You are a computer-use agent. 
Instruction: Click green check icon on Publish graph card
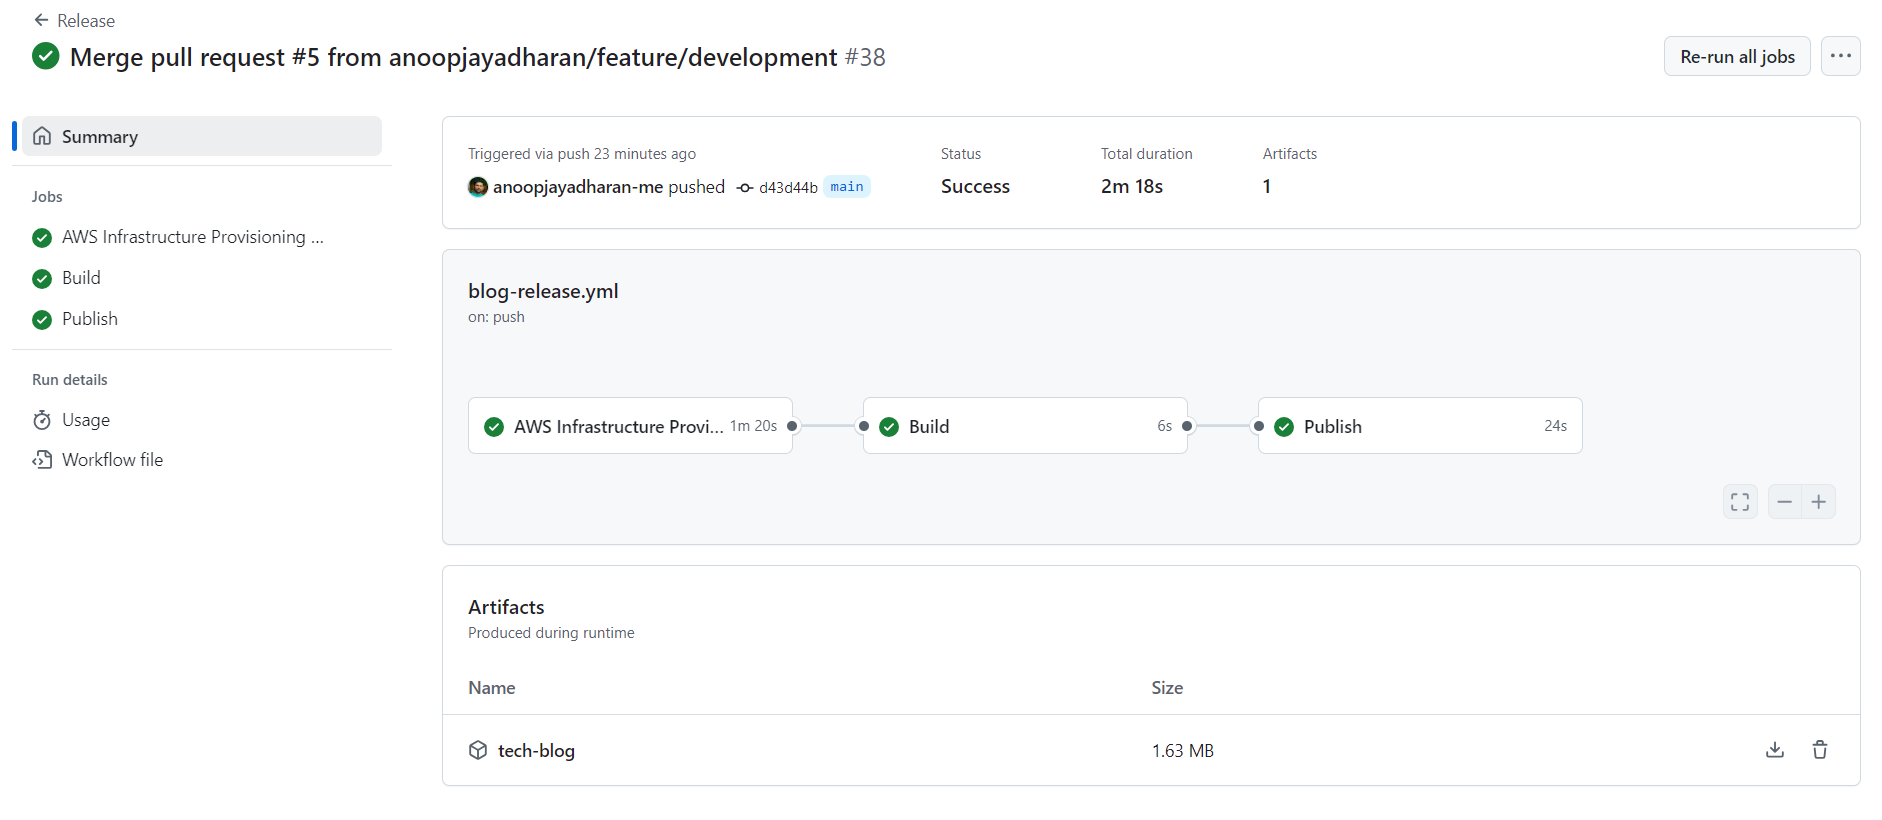[1284, 427]
